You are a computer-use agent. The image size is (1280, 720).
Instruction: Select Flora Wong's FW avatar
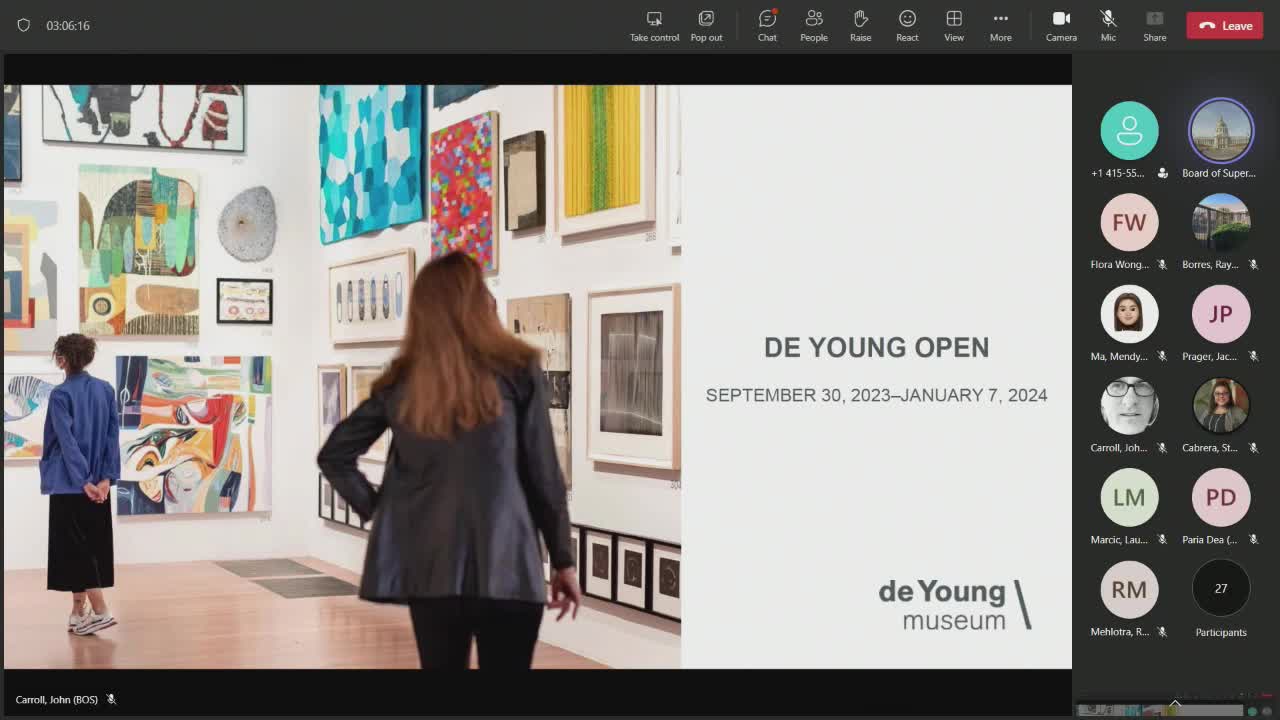click(x=1129, y=222)
